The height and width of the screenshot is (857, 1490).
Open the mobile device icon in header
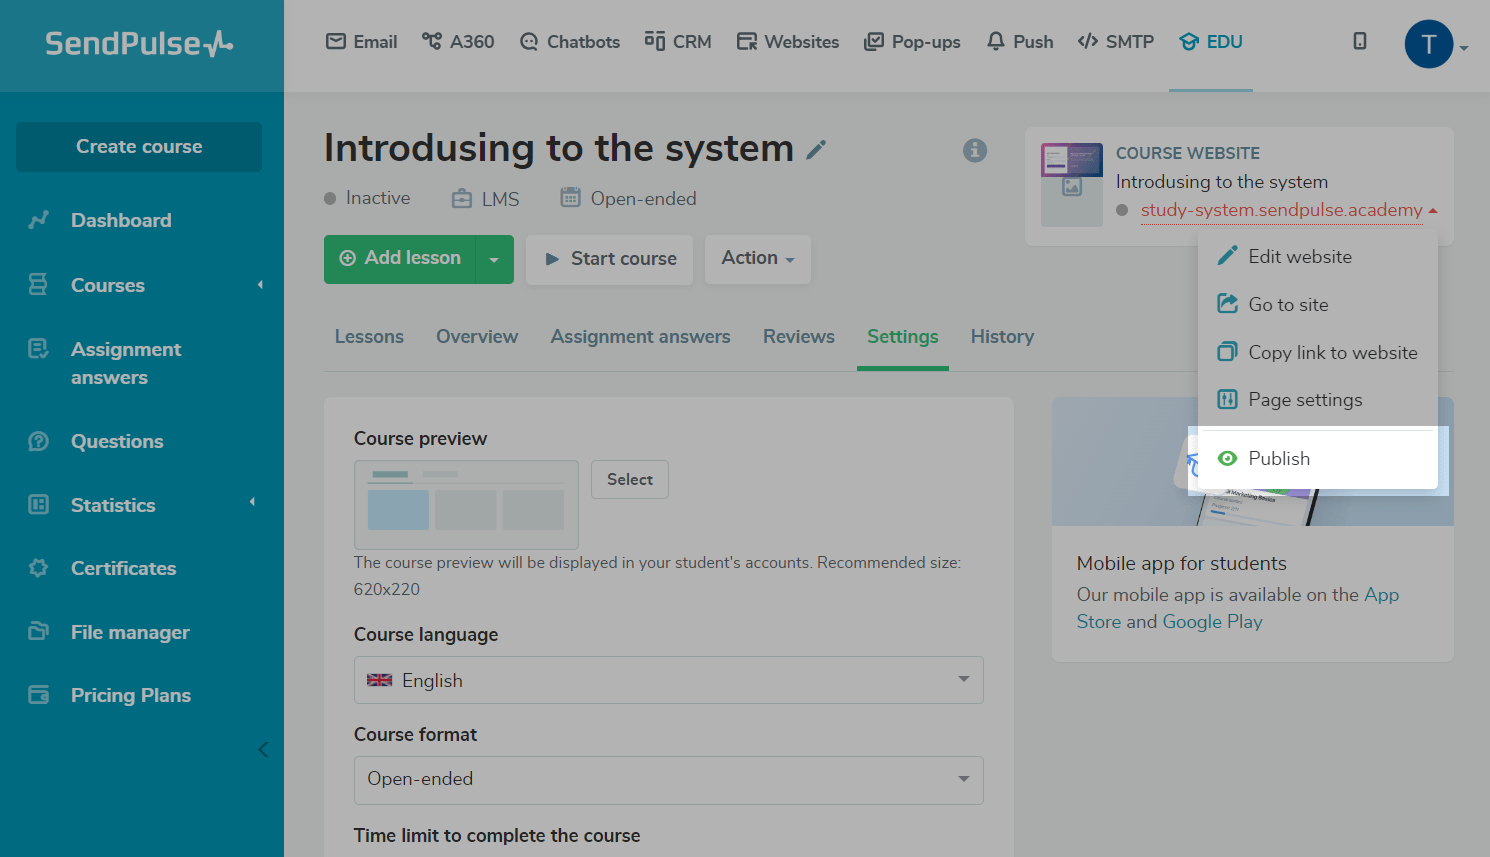[1360, 41]
